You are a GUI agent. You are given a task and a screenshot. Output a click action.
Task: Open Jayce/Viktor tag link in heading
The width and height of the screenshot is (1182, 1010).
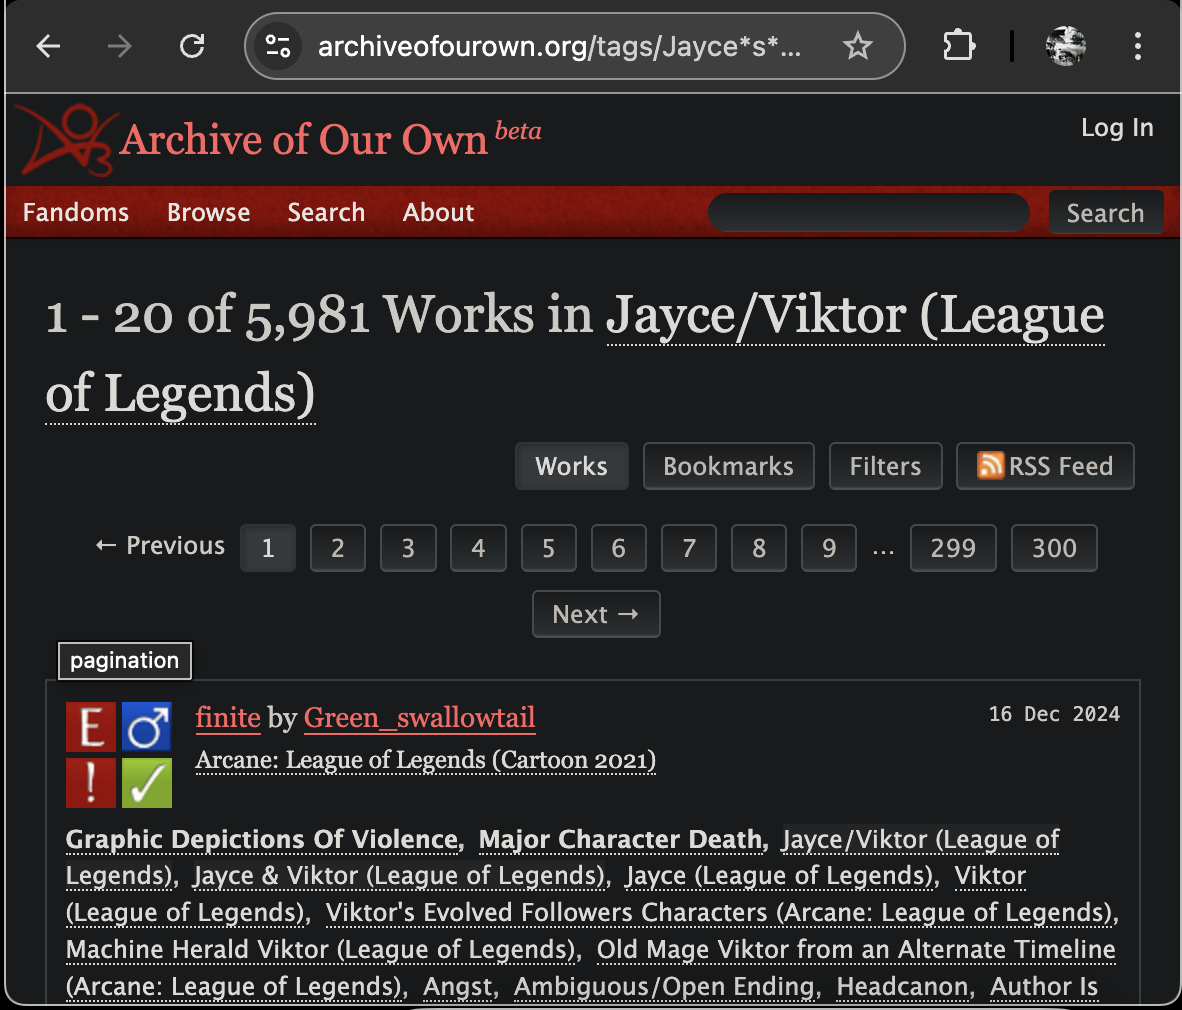pyautogui.click(x=574, y=354)
